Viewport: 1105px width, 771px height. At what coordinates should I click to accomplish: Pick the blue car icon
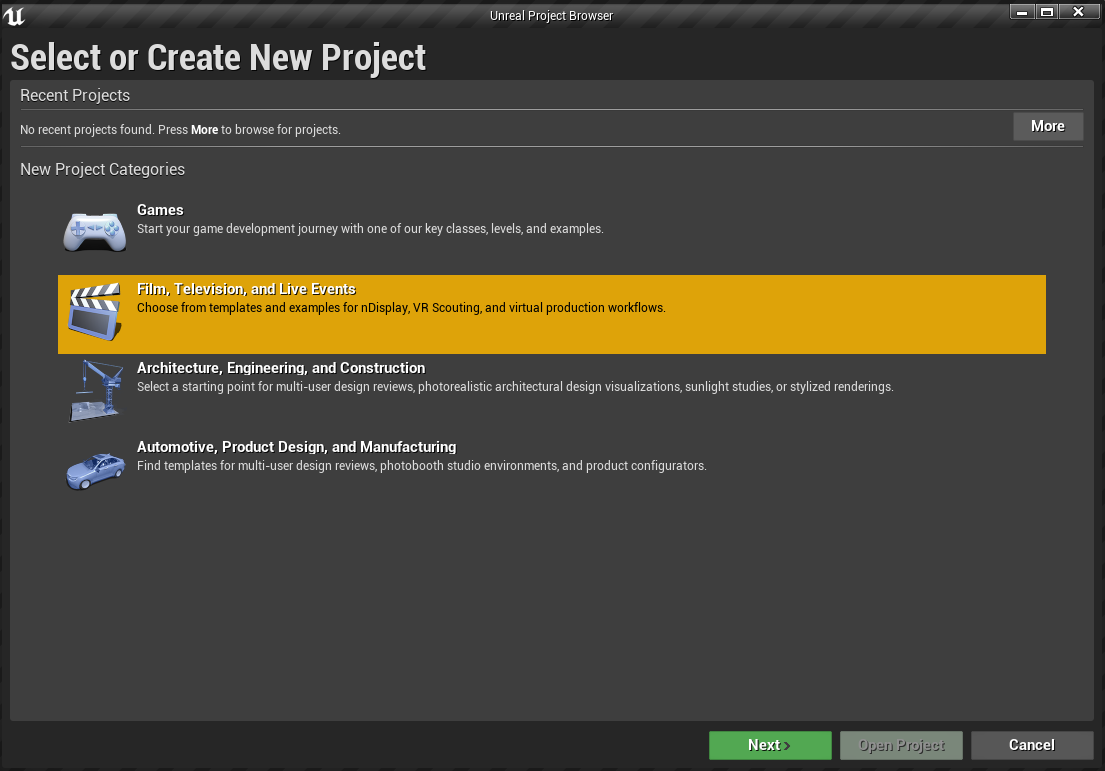pyautogui.click(x=95, y=469)
